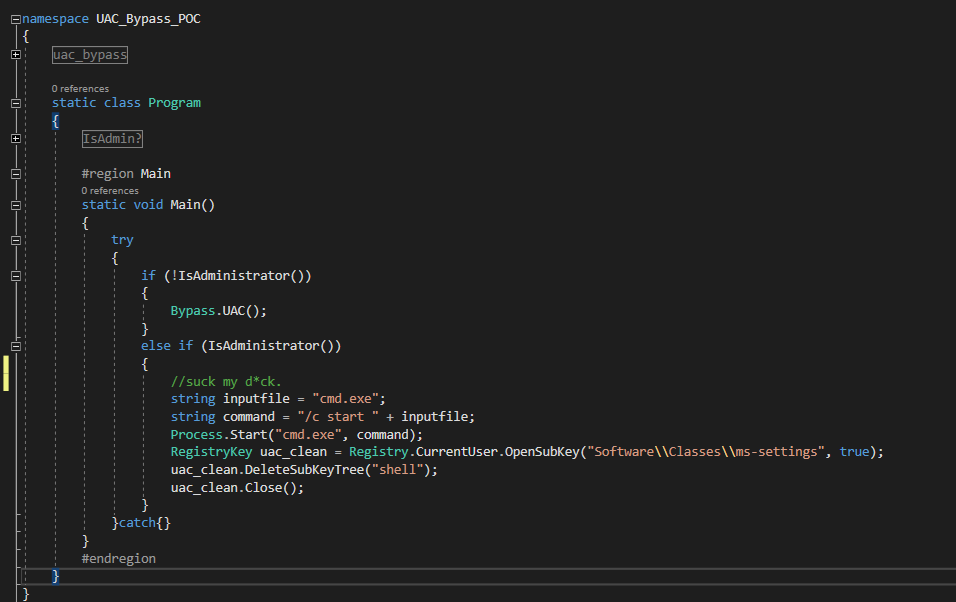Screen dimensions: 956x602
Task: Click the try keyword
Action: [x=122, y=240]
